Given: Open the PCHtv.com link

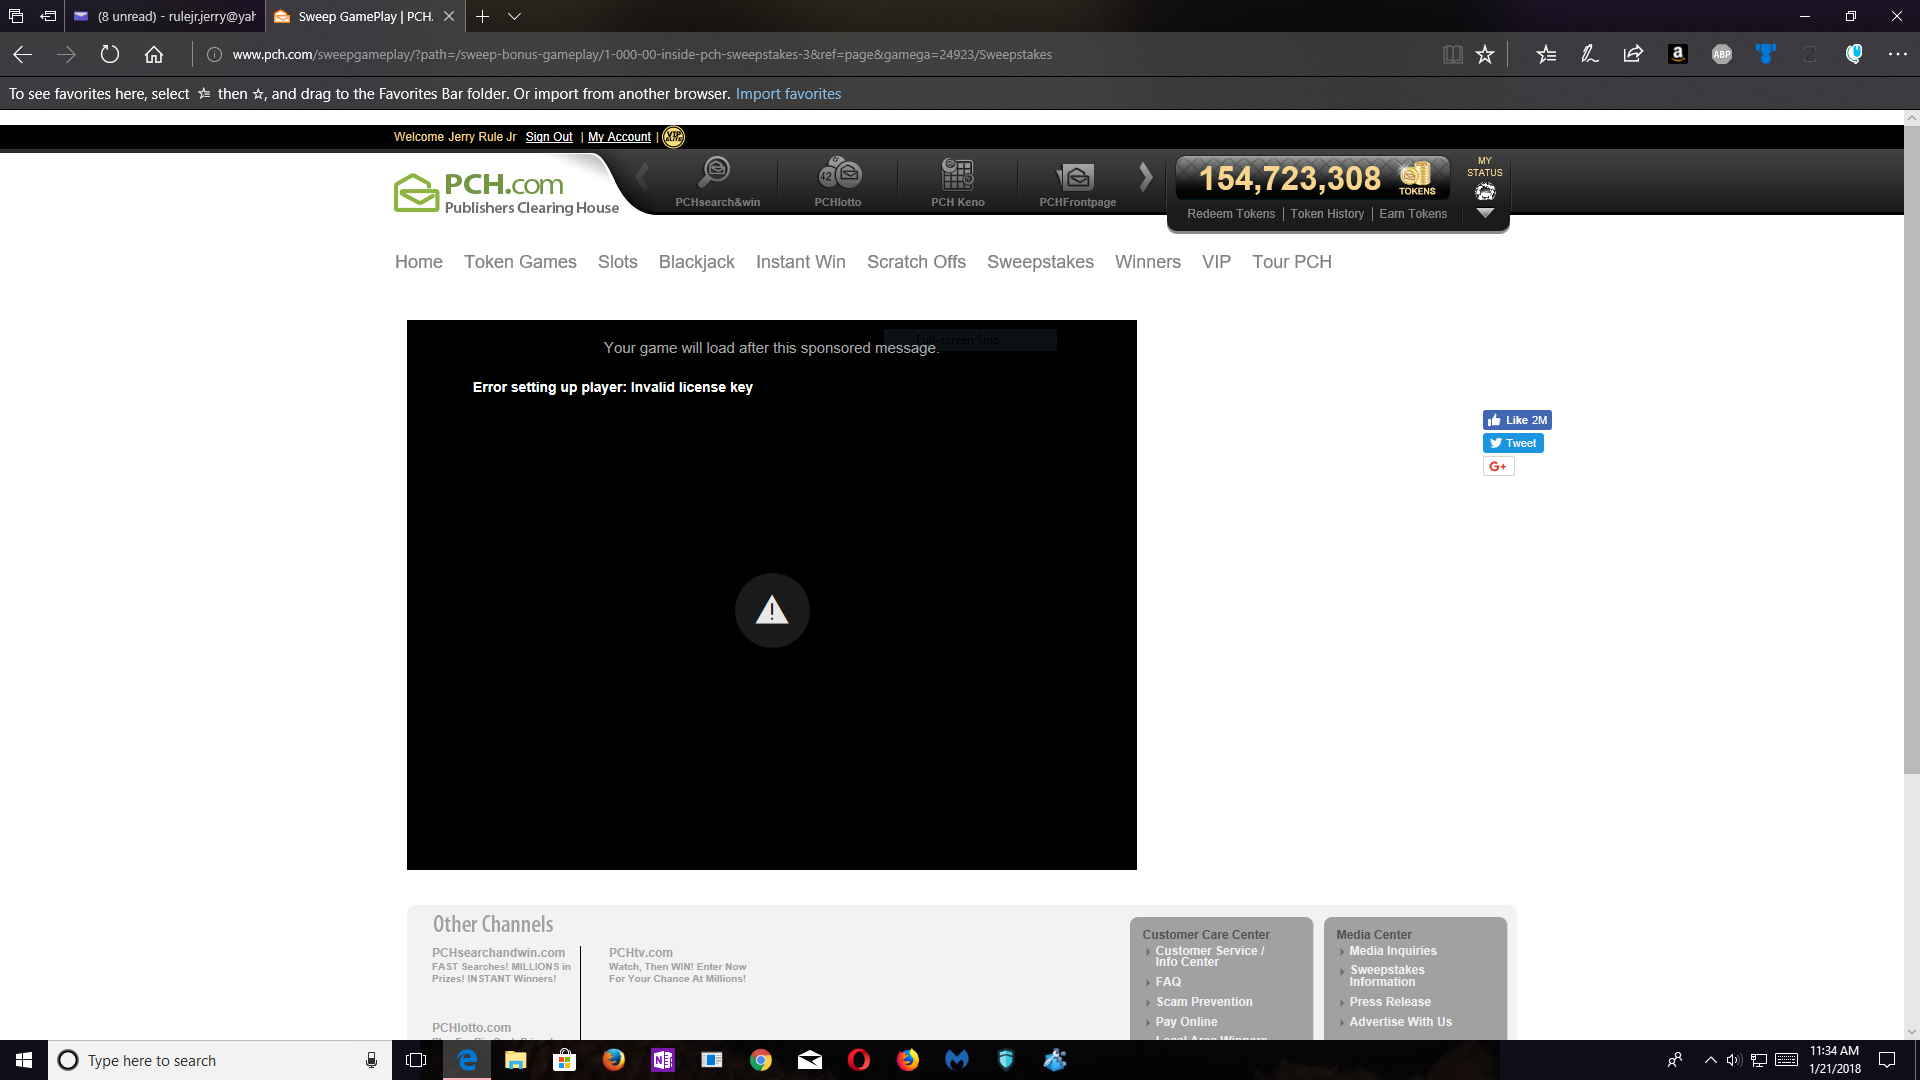Looking at the screenshot, I should pyautogui.click(x=641, y=953).
